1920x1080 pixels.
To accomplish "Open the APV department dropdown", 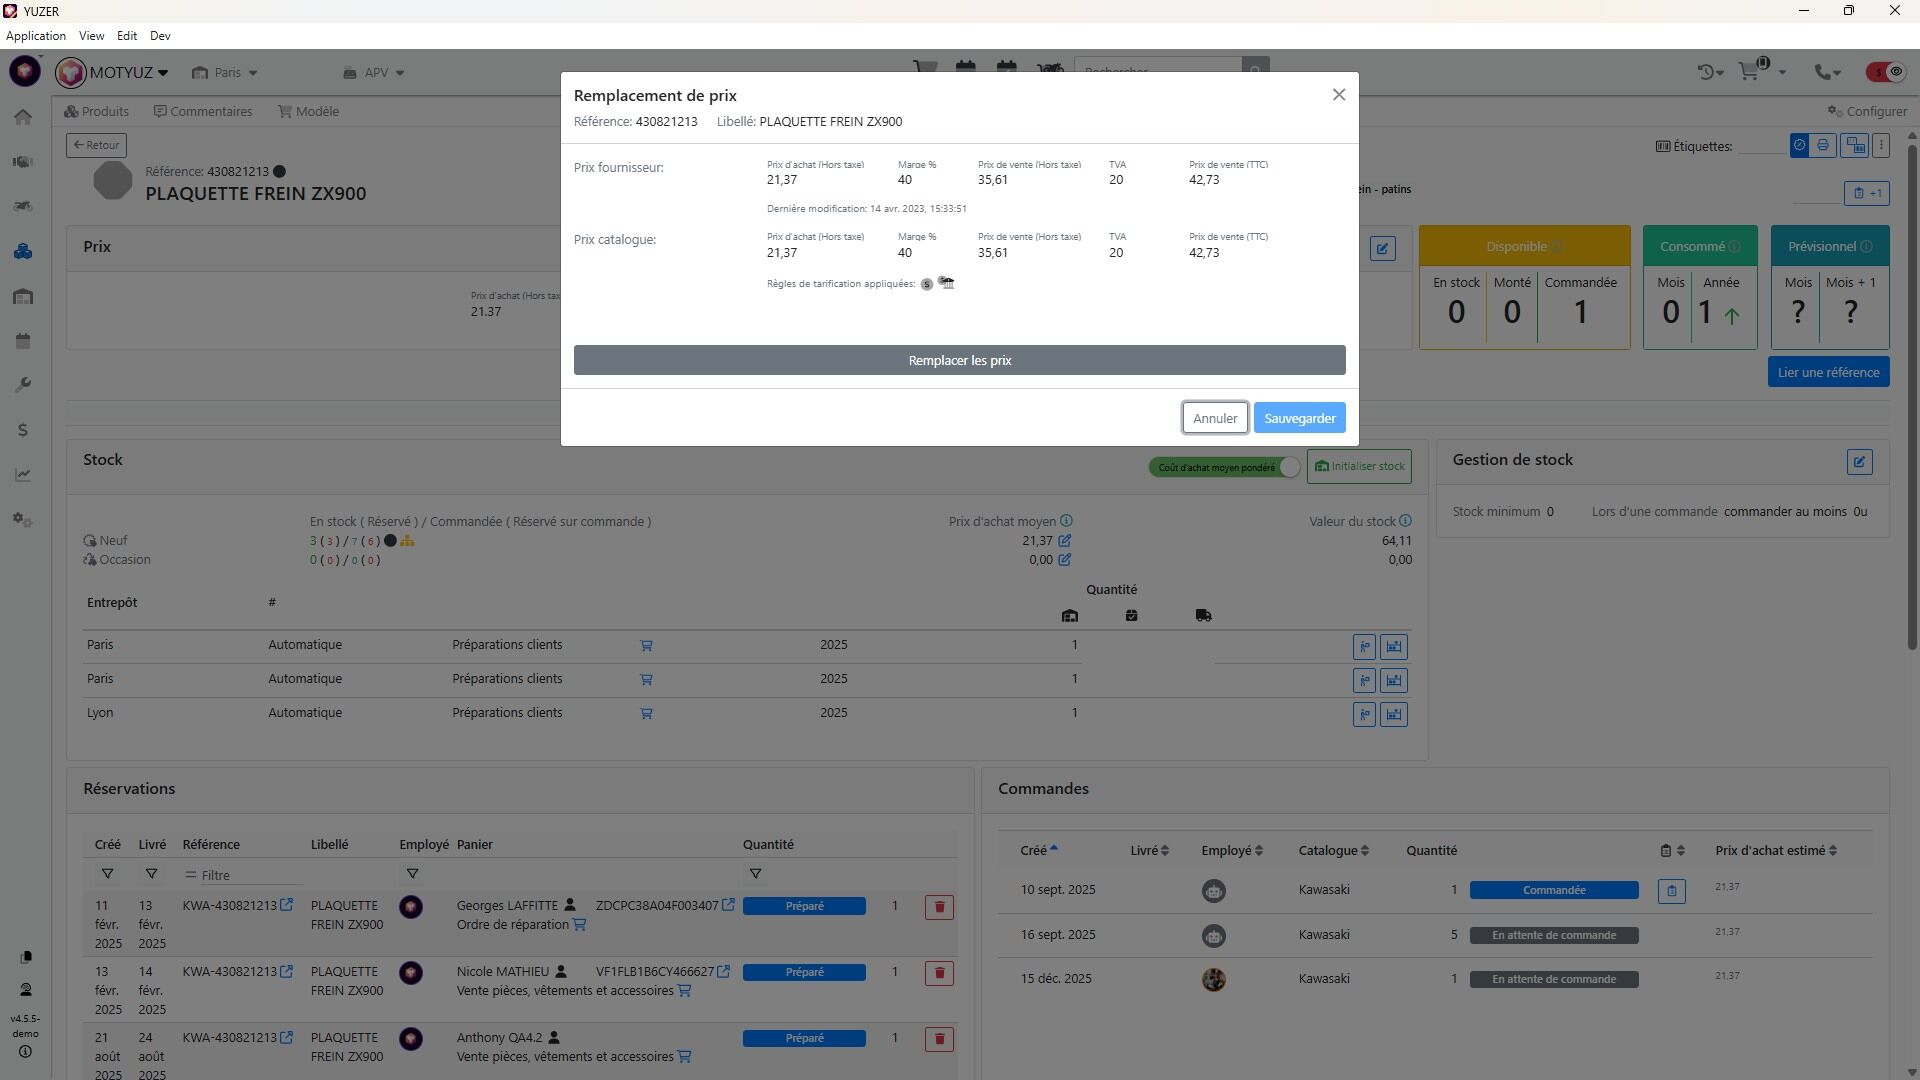I will 374,72.
